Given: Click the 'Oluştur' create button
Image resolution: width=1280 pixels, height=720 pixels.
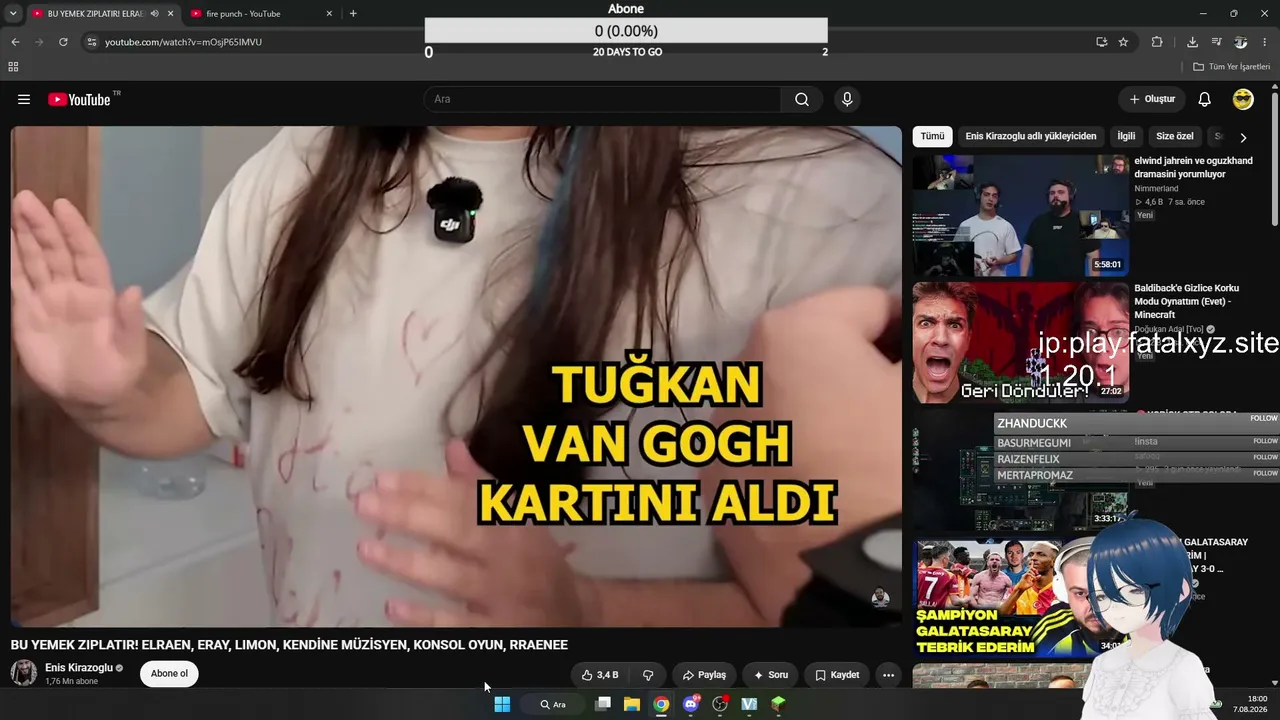Looking at the screenshot, I should (x=1152, y=99).
